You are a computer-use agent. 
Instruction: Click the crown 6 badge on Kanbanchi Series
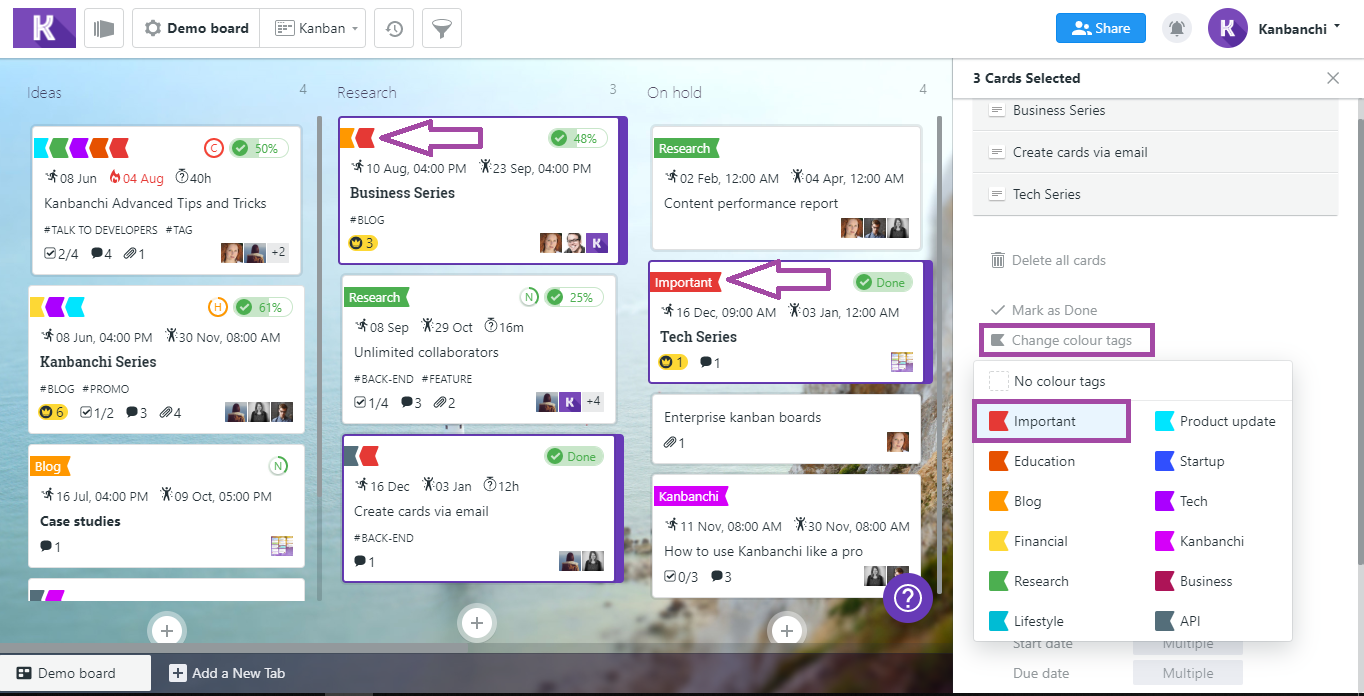coord(52,412)
